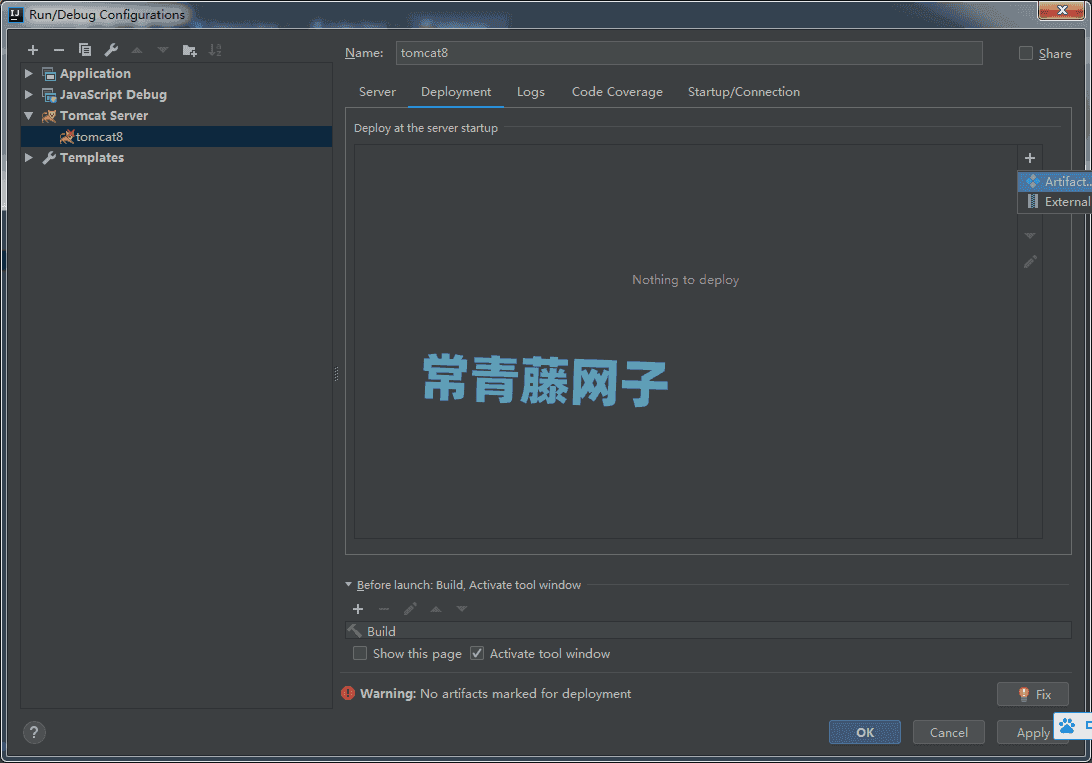Expand the Application tree node
This screenshot has width=1092, height=763.
tap(29, 73)
